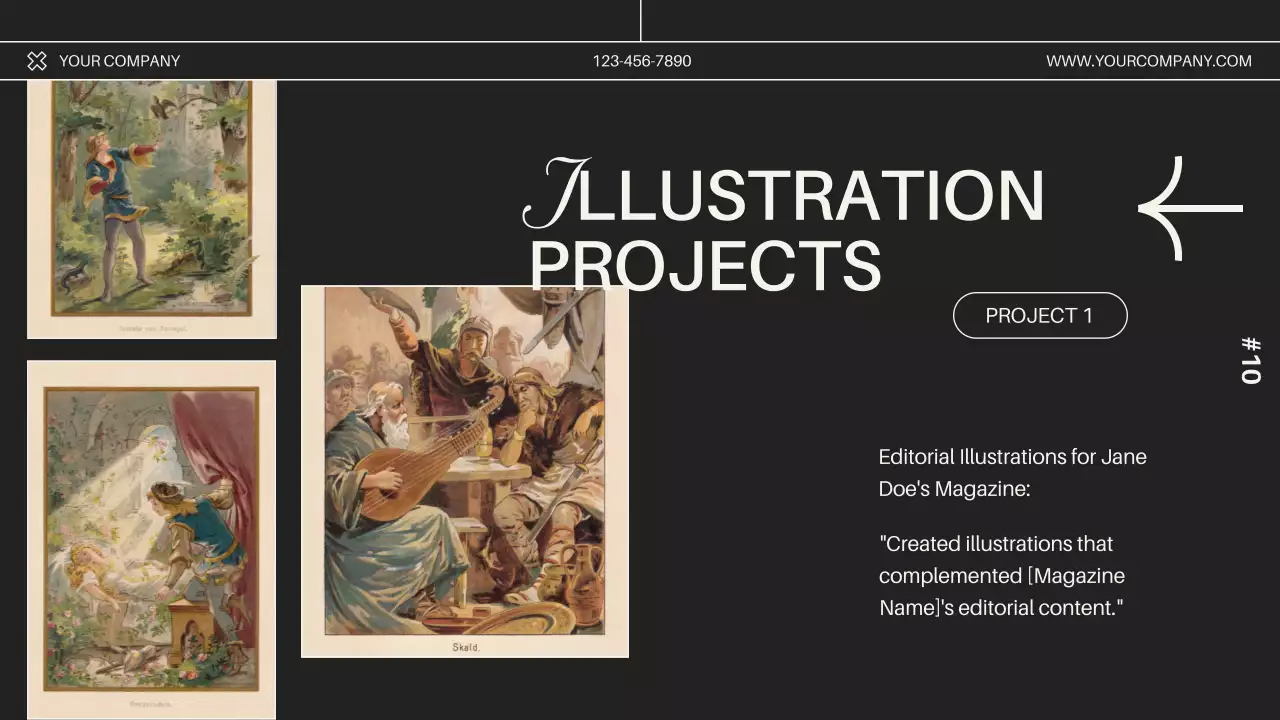The image size is (1280, 720).
Task: Select the "Editorial Illustrations for Jane Doe's Magazine" text
Action: (x=1012, y=472)
